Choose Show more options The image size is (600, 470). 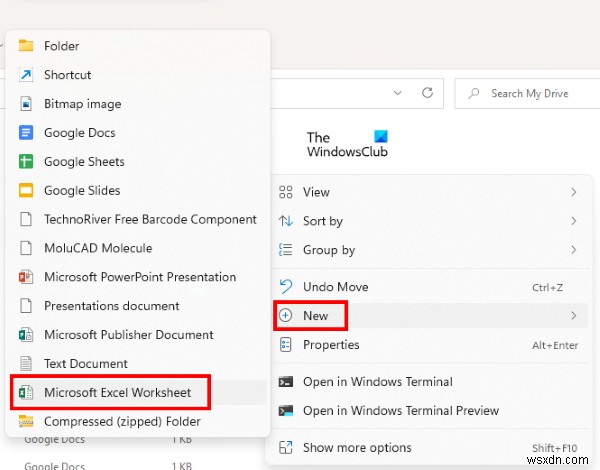[430, 448]
